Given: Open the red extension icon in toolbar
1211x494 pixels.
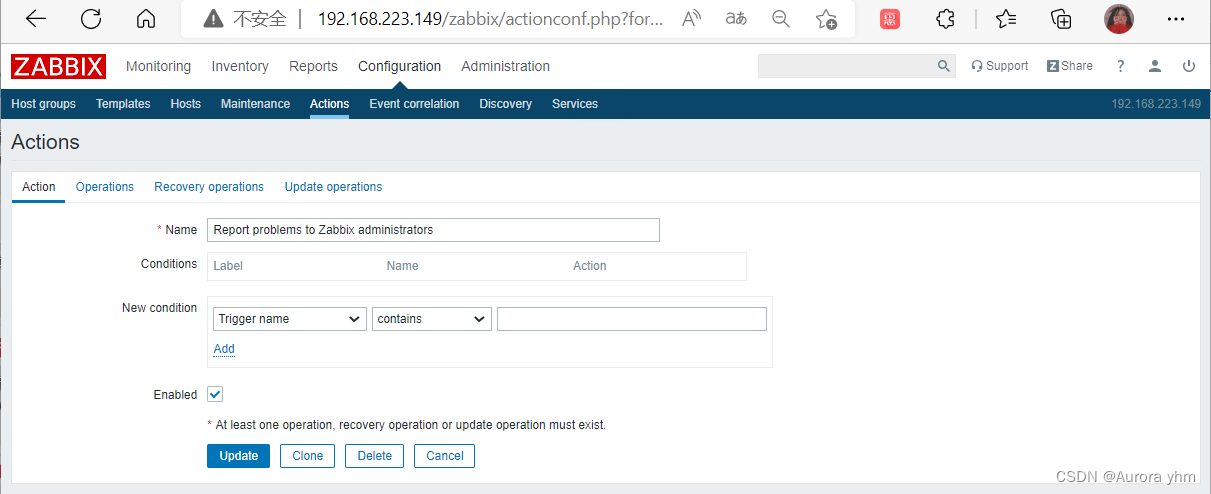Looking at the screenshot, I should point(890,19).
